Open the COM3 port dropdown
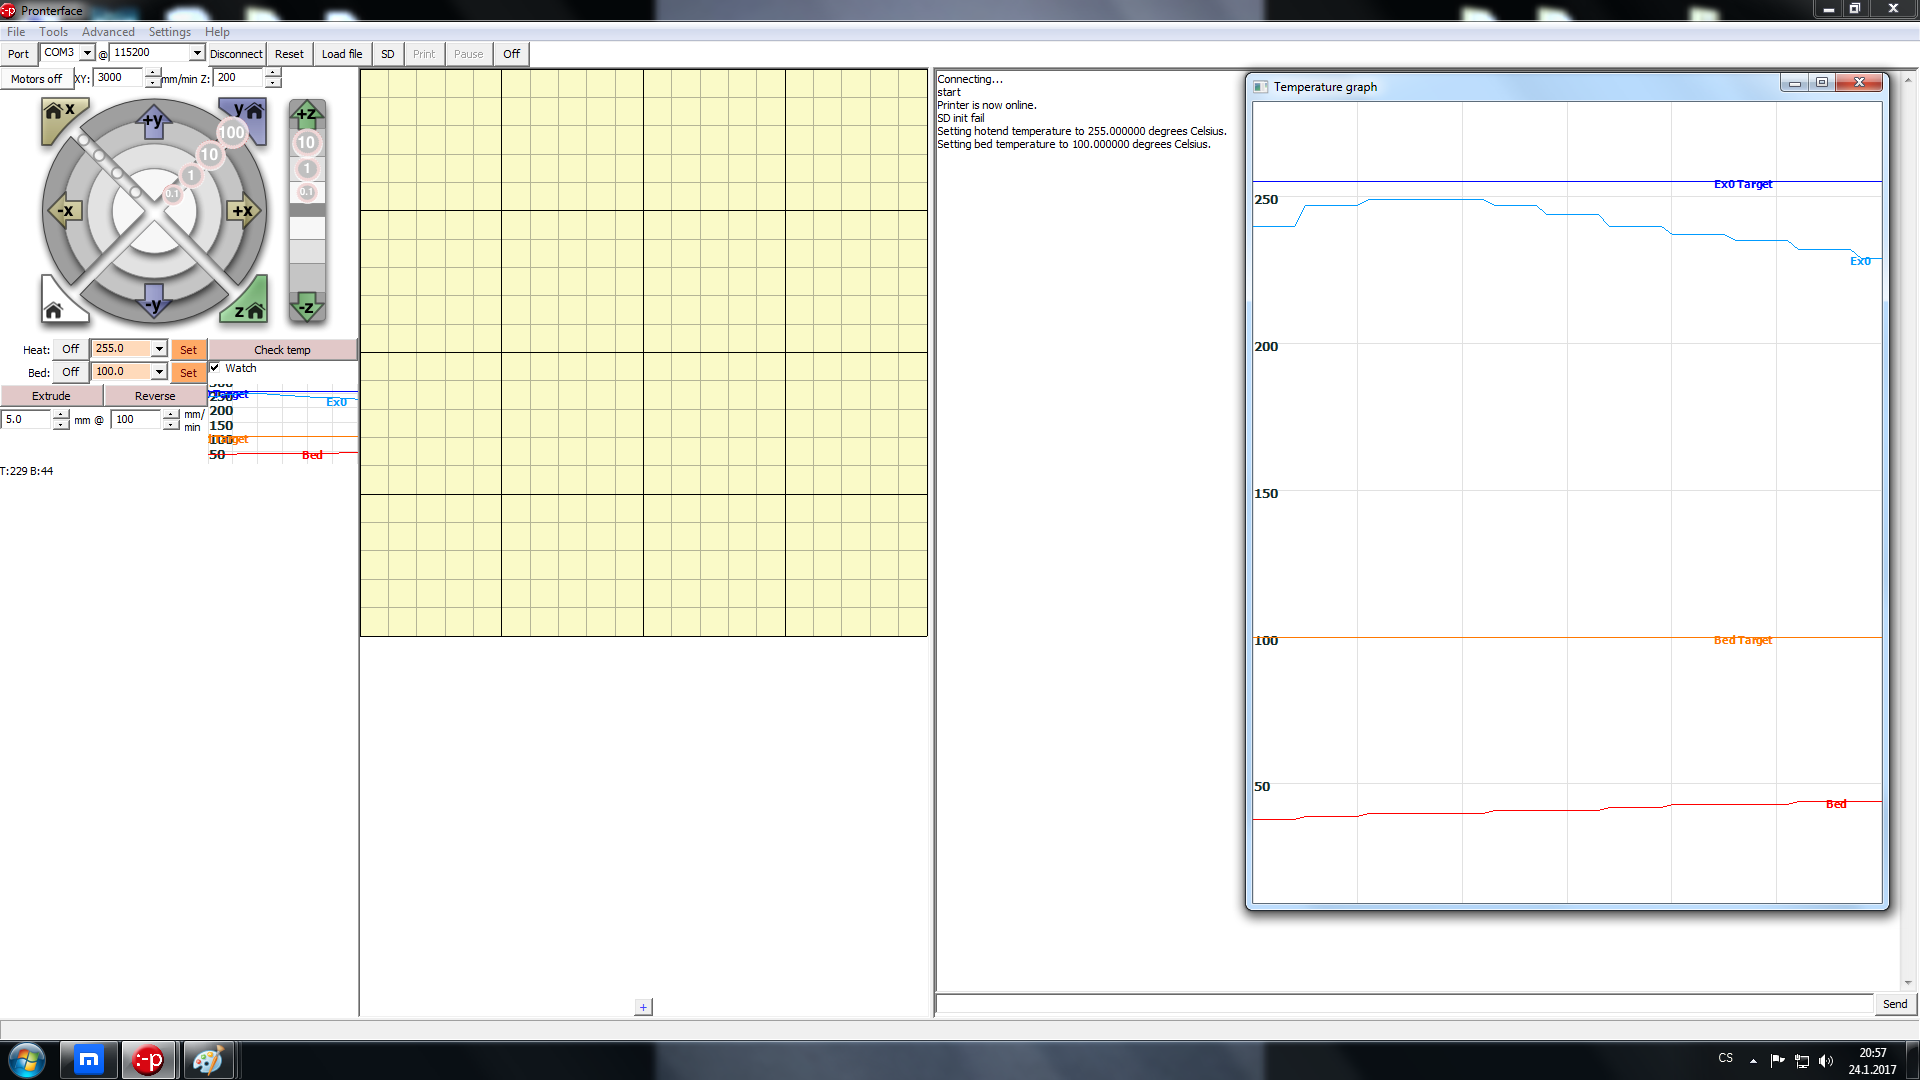The height and width of the screenshot is (1080, 1920). [87, 53]
